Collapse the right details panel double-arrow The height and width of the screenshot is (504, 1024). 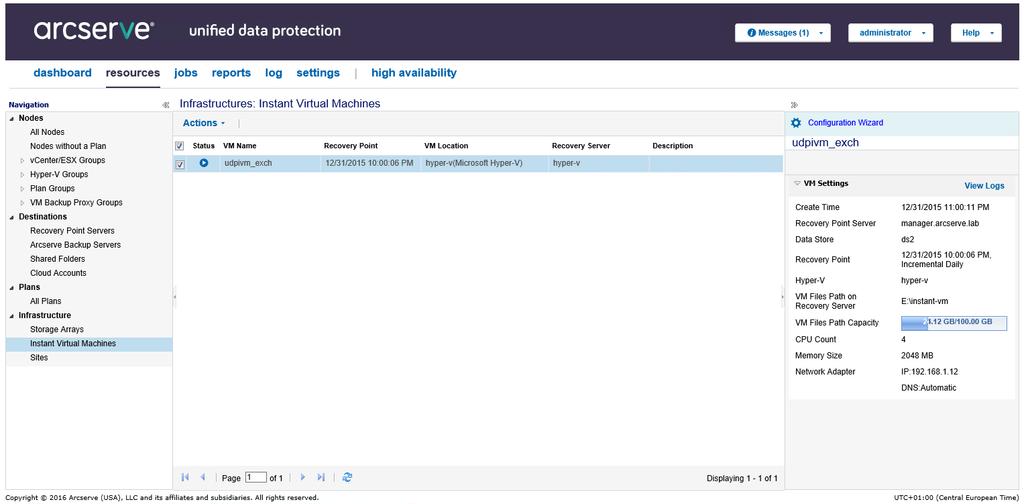(794, 104)
